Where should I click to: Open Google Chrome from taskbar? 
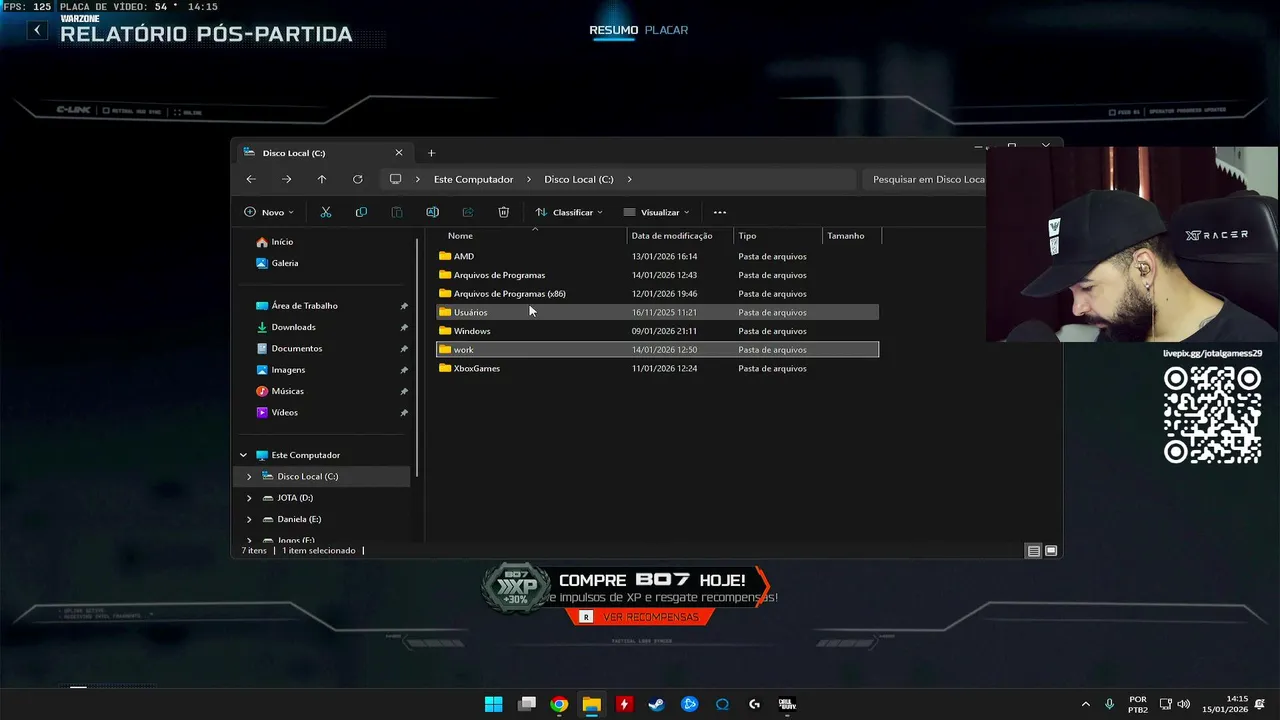pyautogui.click(x=559, y=704)
